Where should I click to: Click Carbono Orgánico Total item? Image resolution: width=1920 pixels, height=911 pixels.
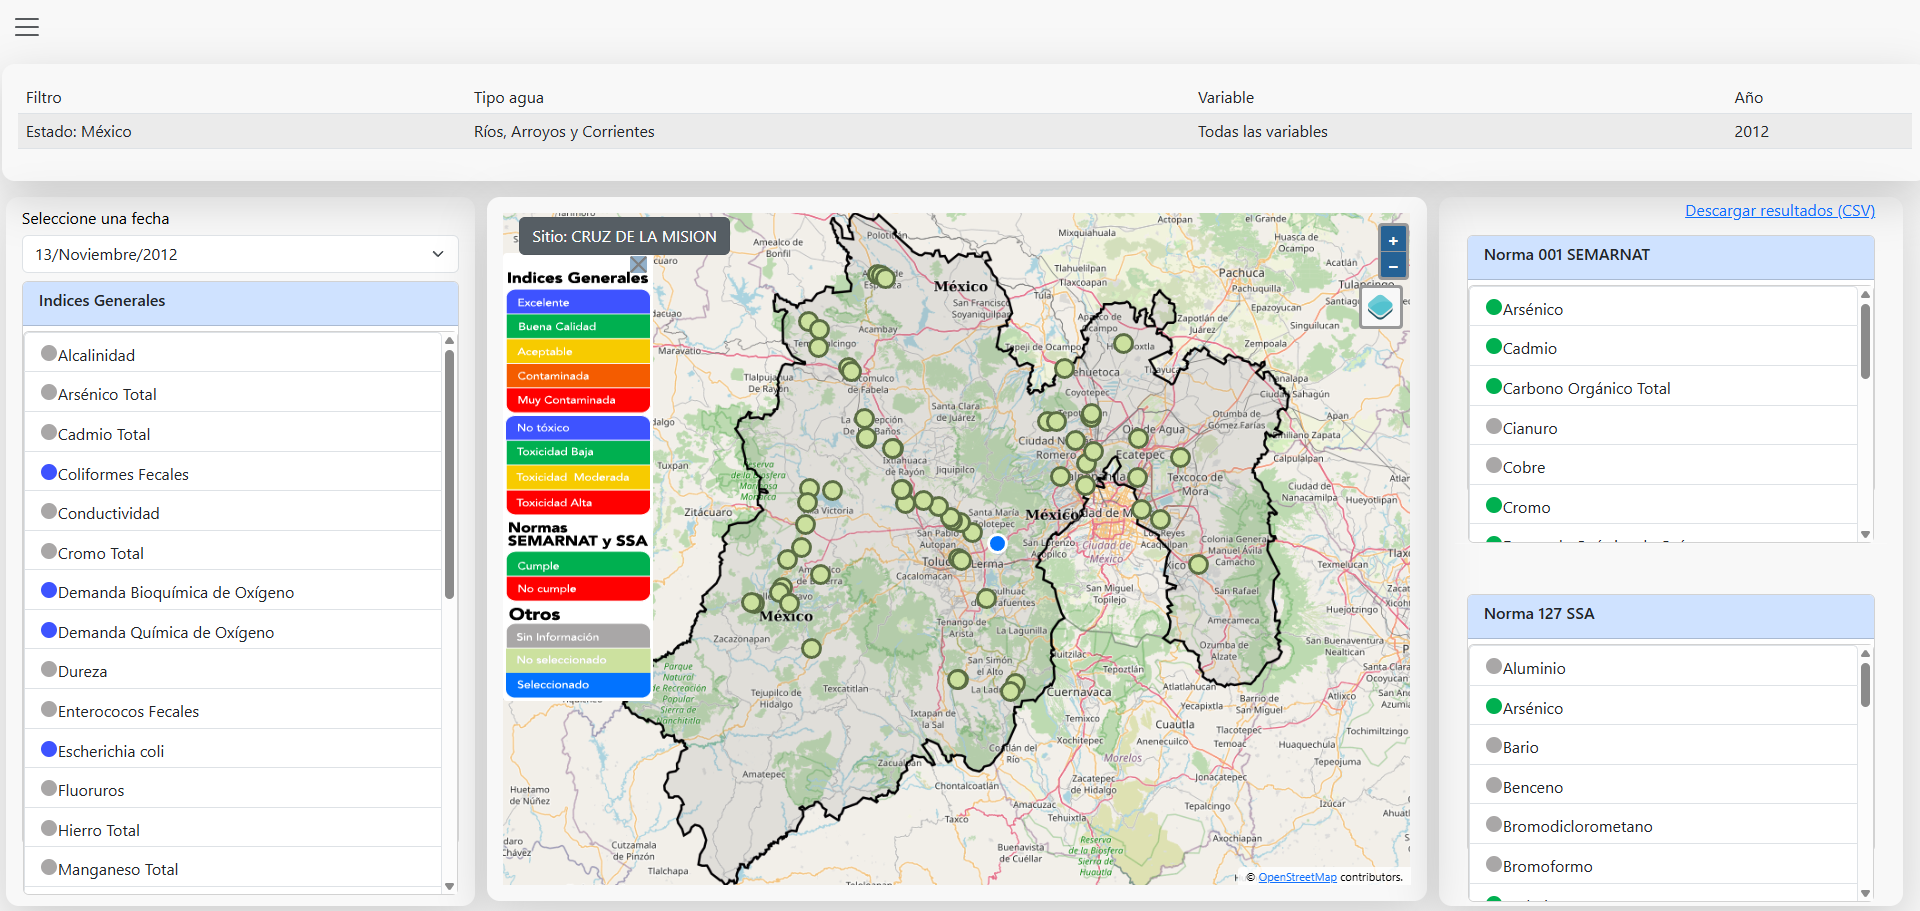(x=1663, y=388)
